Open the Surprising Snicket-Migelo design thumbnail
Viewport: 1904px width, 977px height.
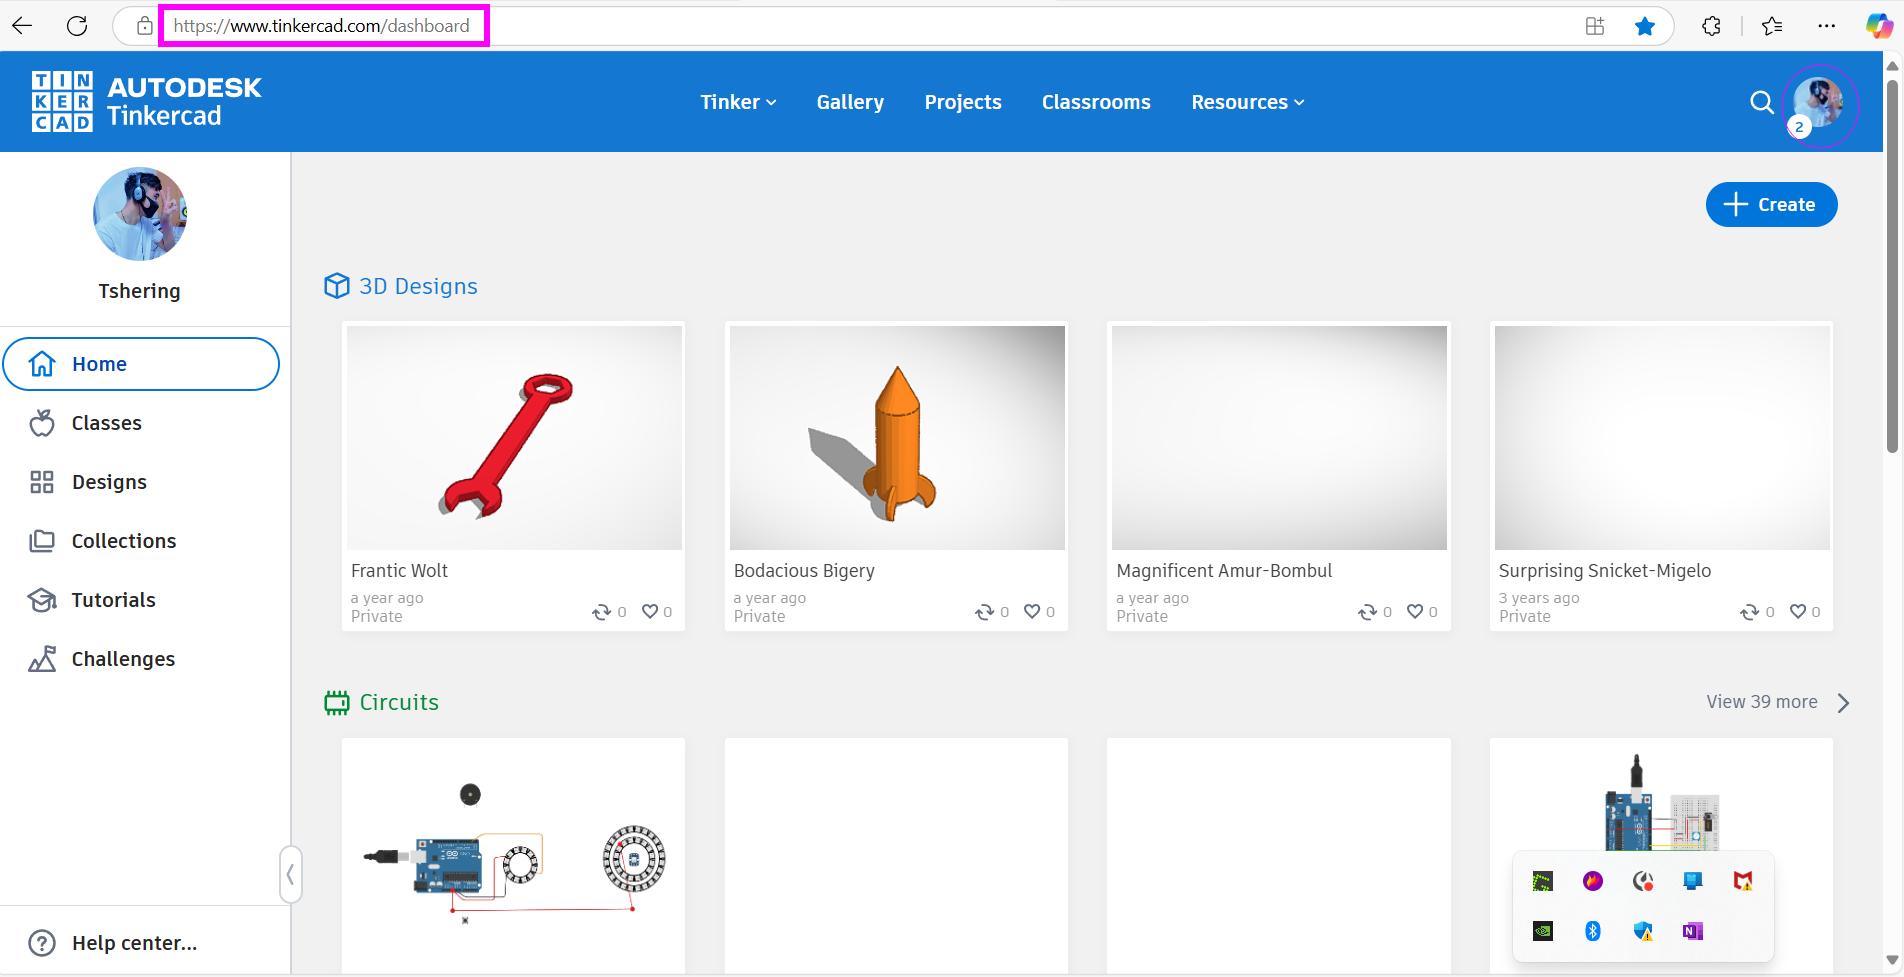pos(1662,438)
